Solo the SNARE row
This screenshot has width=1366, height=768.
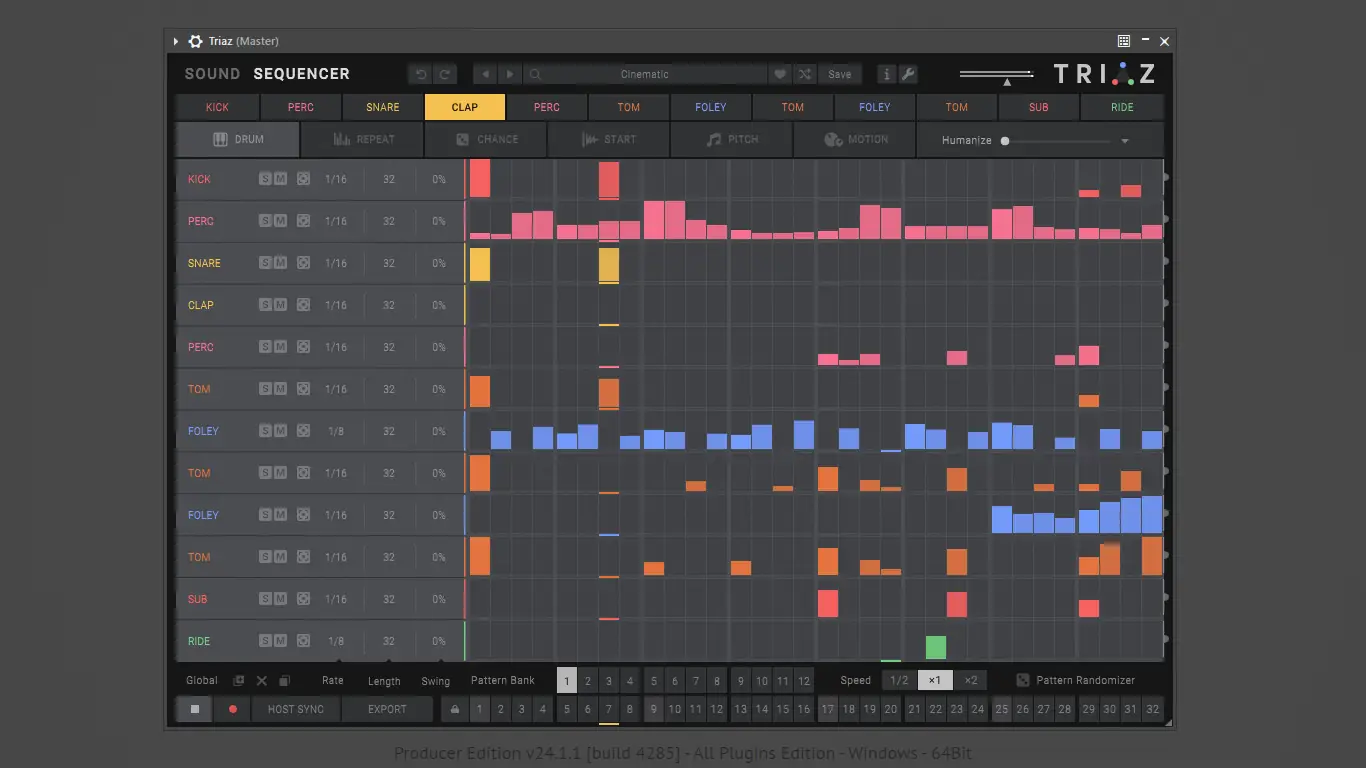pos(265,263)
